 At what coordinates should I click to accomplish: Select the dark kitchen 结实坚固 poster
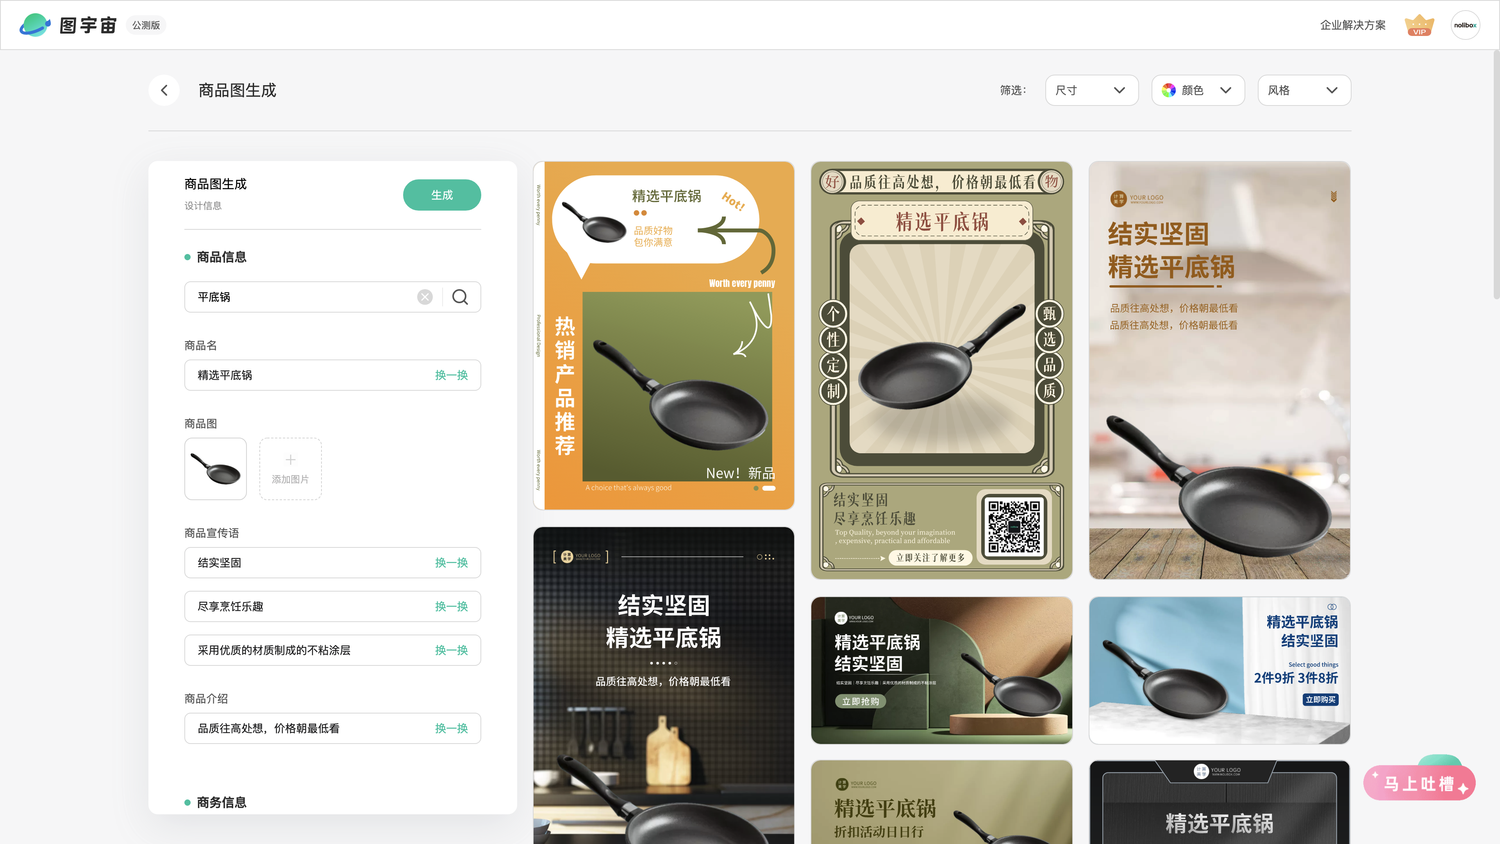[x=664, y=686]
